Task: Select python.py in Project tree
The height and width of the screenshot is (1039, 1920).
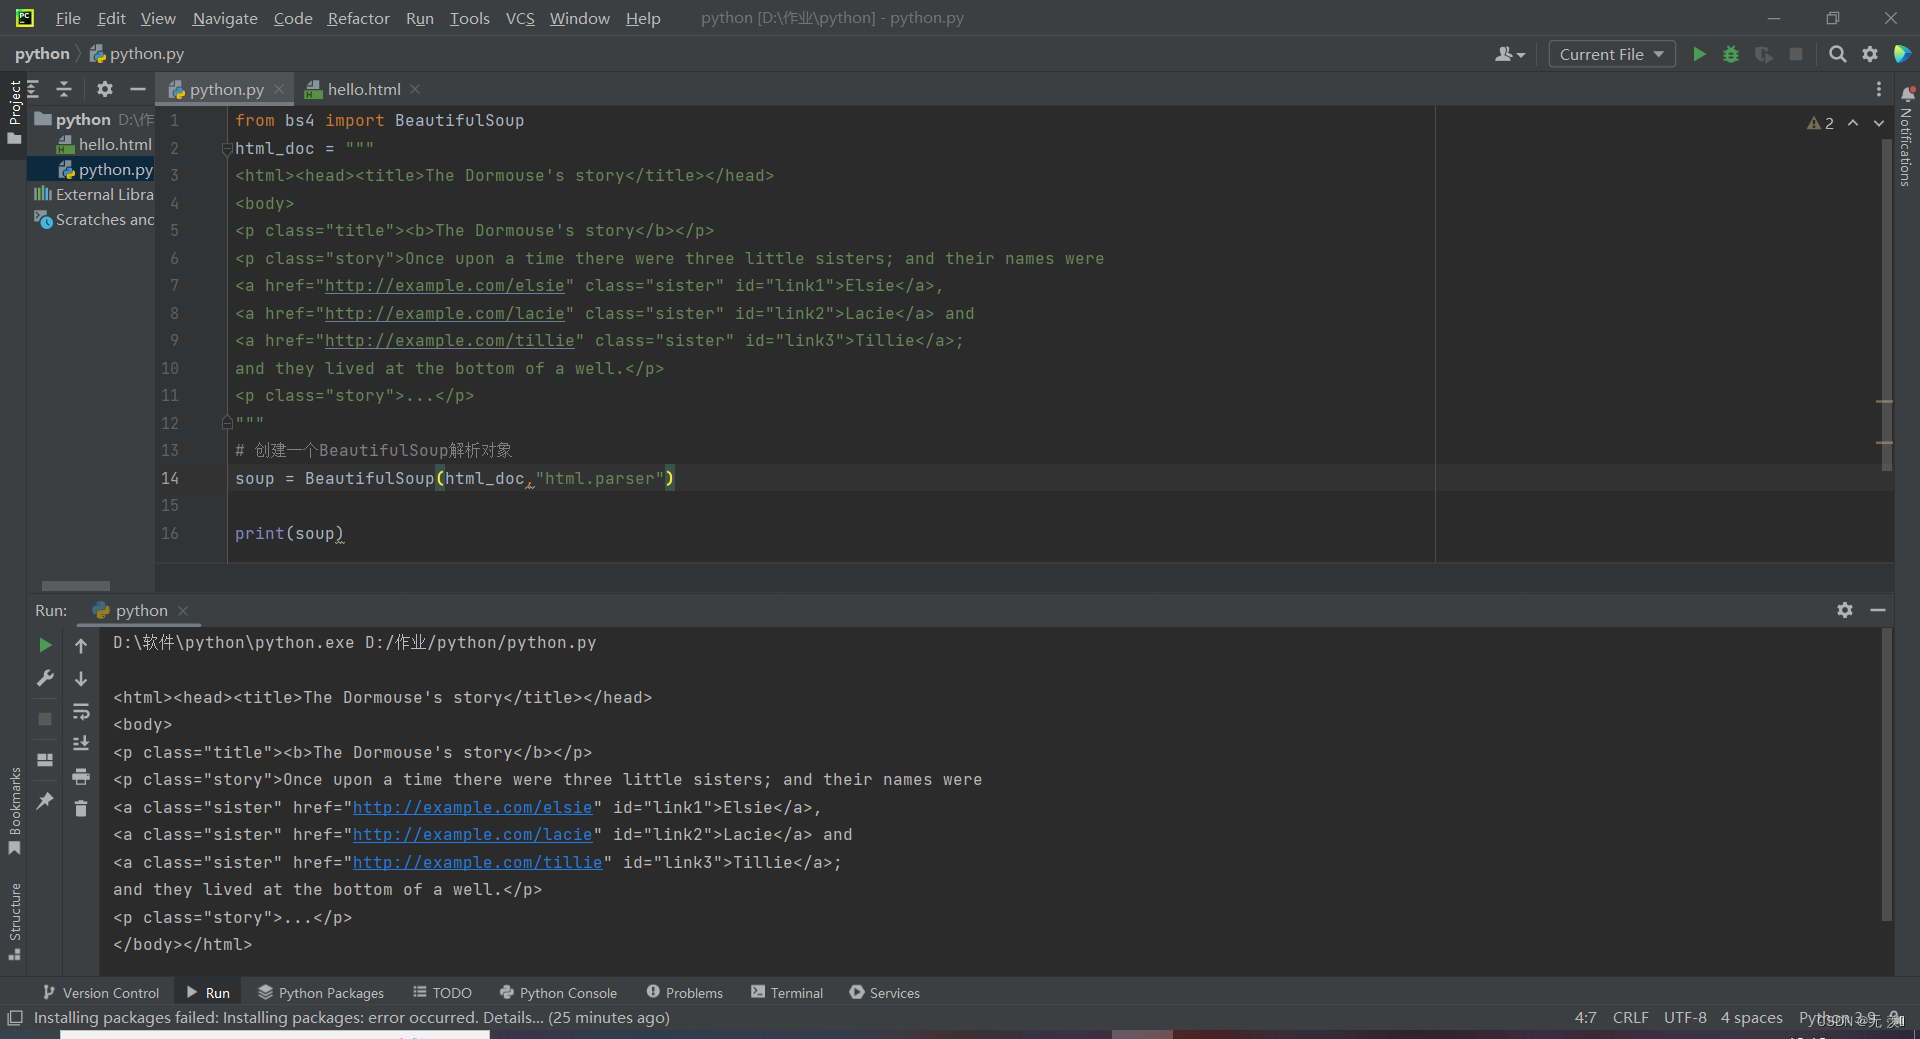Action: (105, 169)
